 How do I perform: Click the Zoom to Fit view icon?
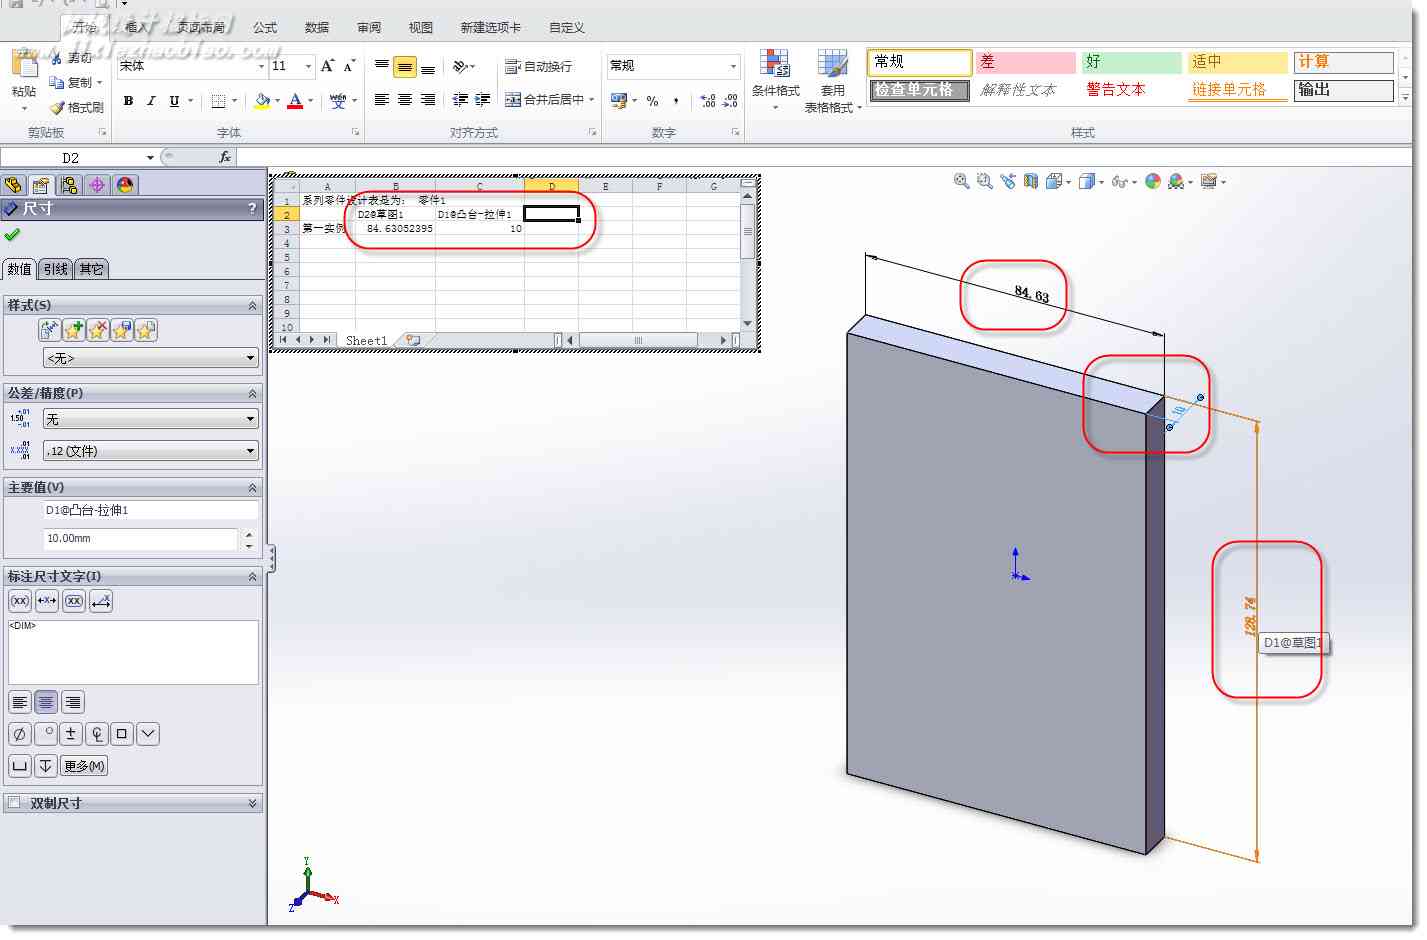coord(961,181)
